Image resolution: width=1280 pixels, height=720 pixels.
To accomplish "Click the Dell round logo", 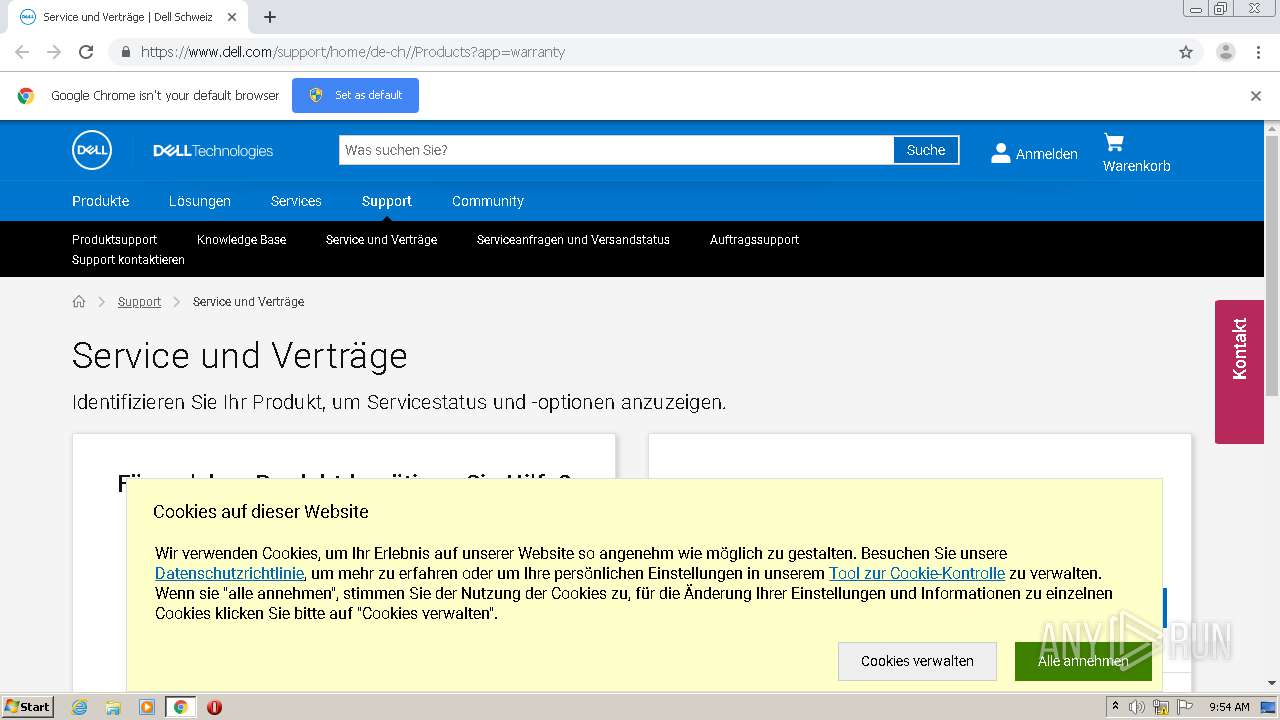I will coord(92,150).
